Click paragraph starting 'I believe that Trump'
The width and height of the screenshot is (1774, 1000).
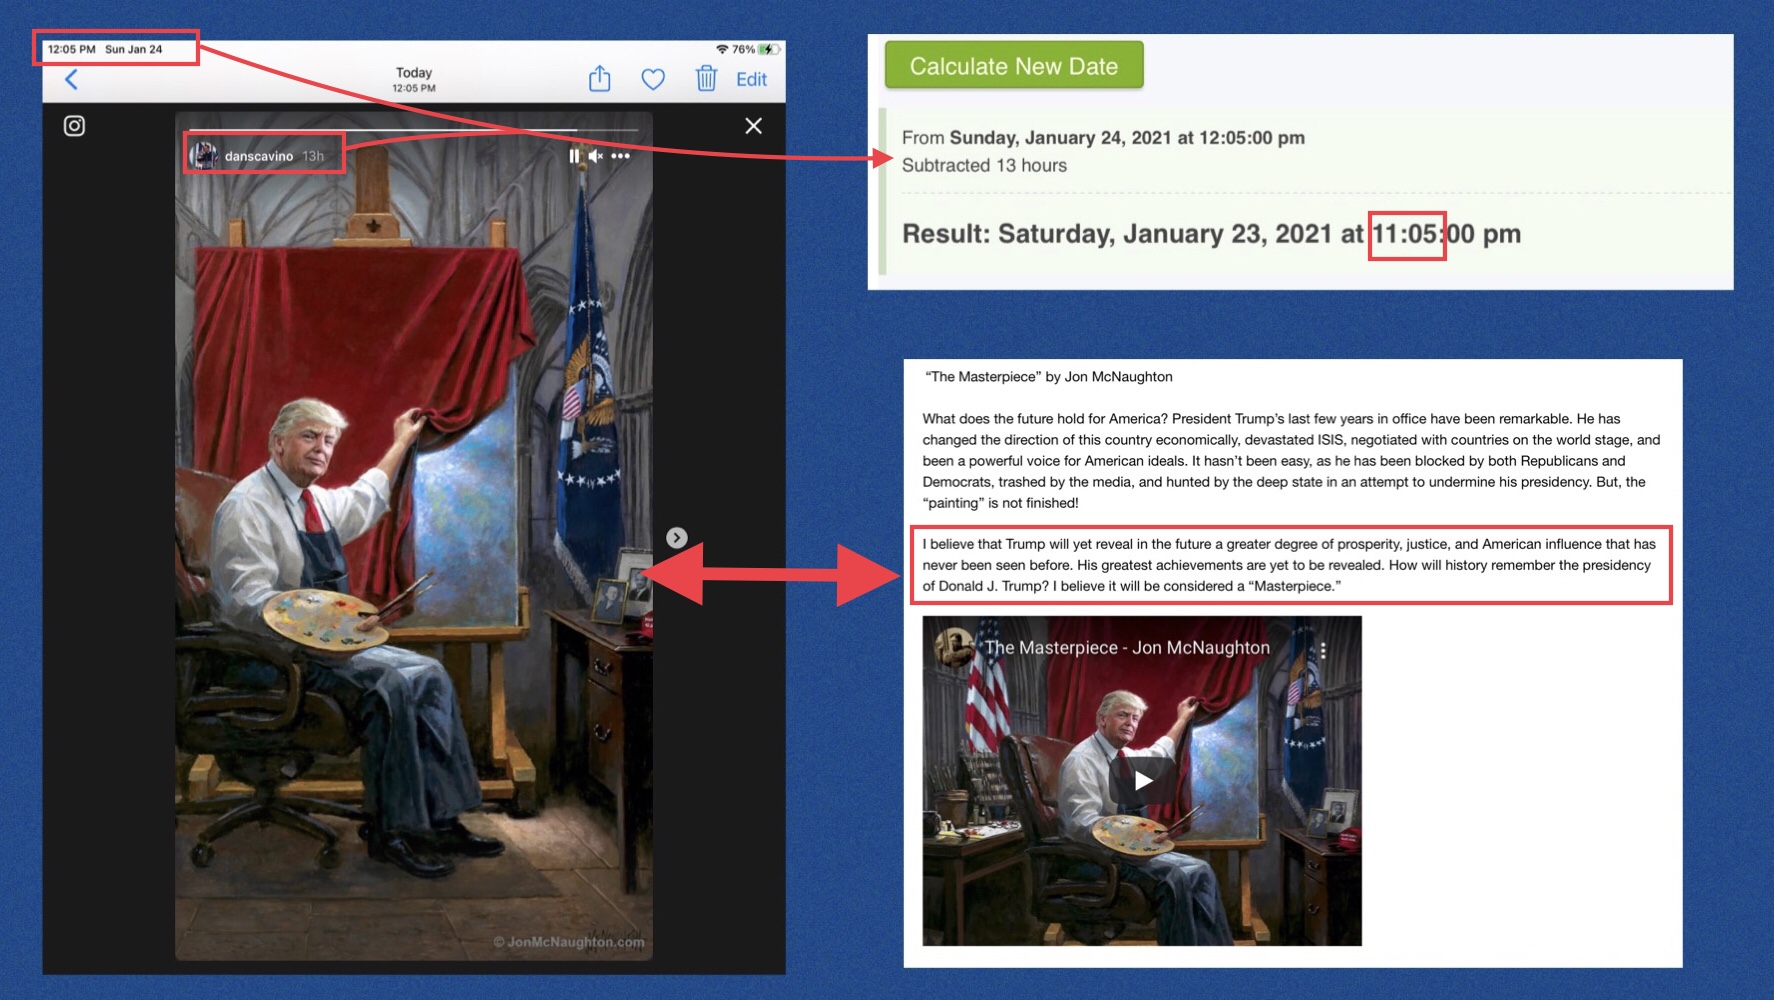pyautogui.click(x=1289, y=565)
